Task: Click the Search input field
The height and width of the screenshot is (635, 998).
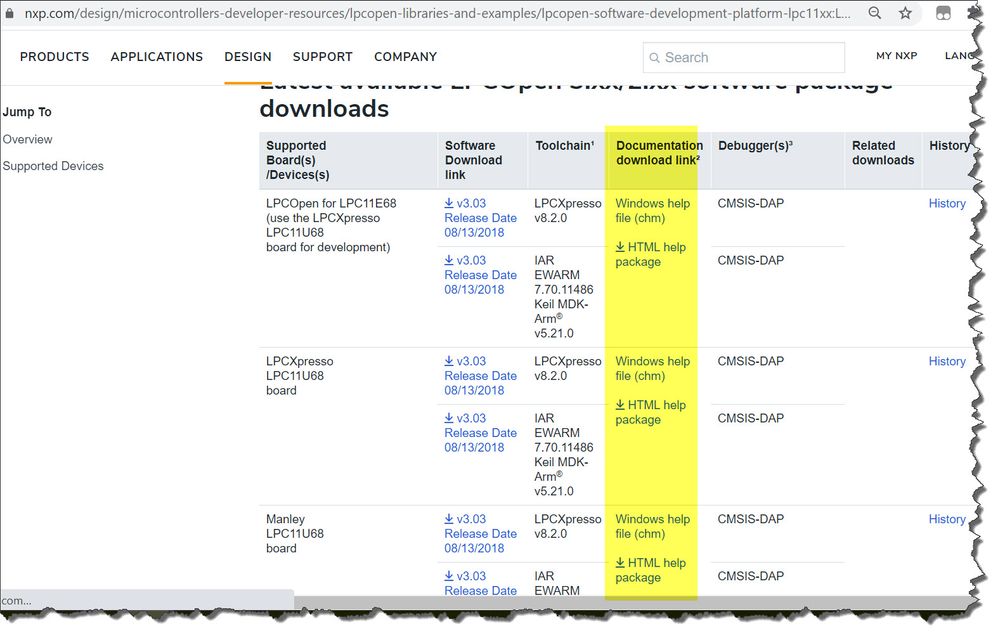Action: pyautogui.click(x=743, y=57)
